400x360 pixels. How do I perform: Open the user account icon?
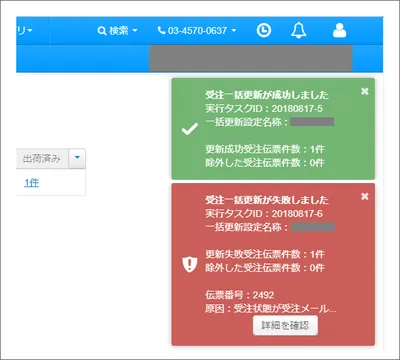point(339,30)
